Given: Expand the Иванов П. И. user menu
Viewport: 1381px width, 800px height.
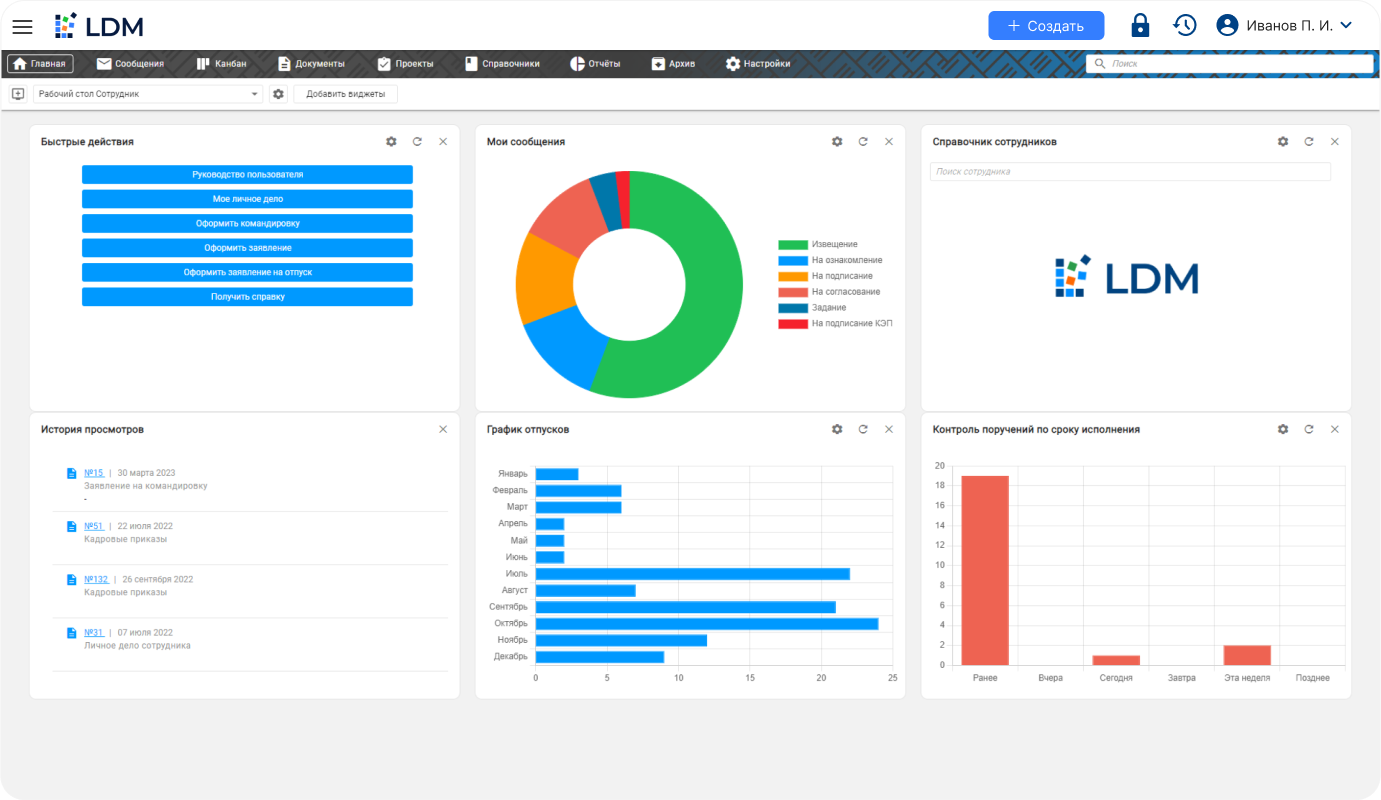Looking at the screenshot, I should [x=1346, y=26].
